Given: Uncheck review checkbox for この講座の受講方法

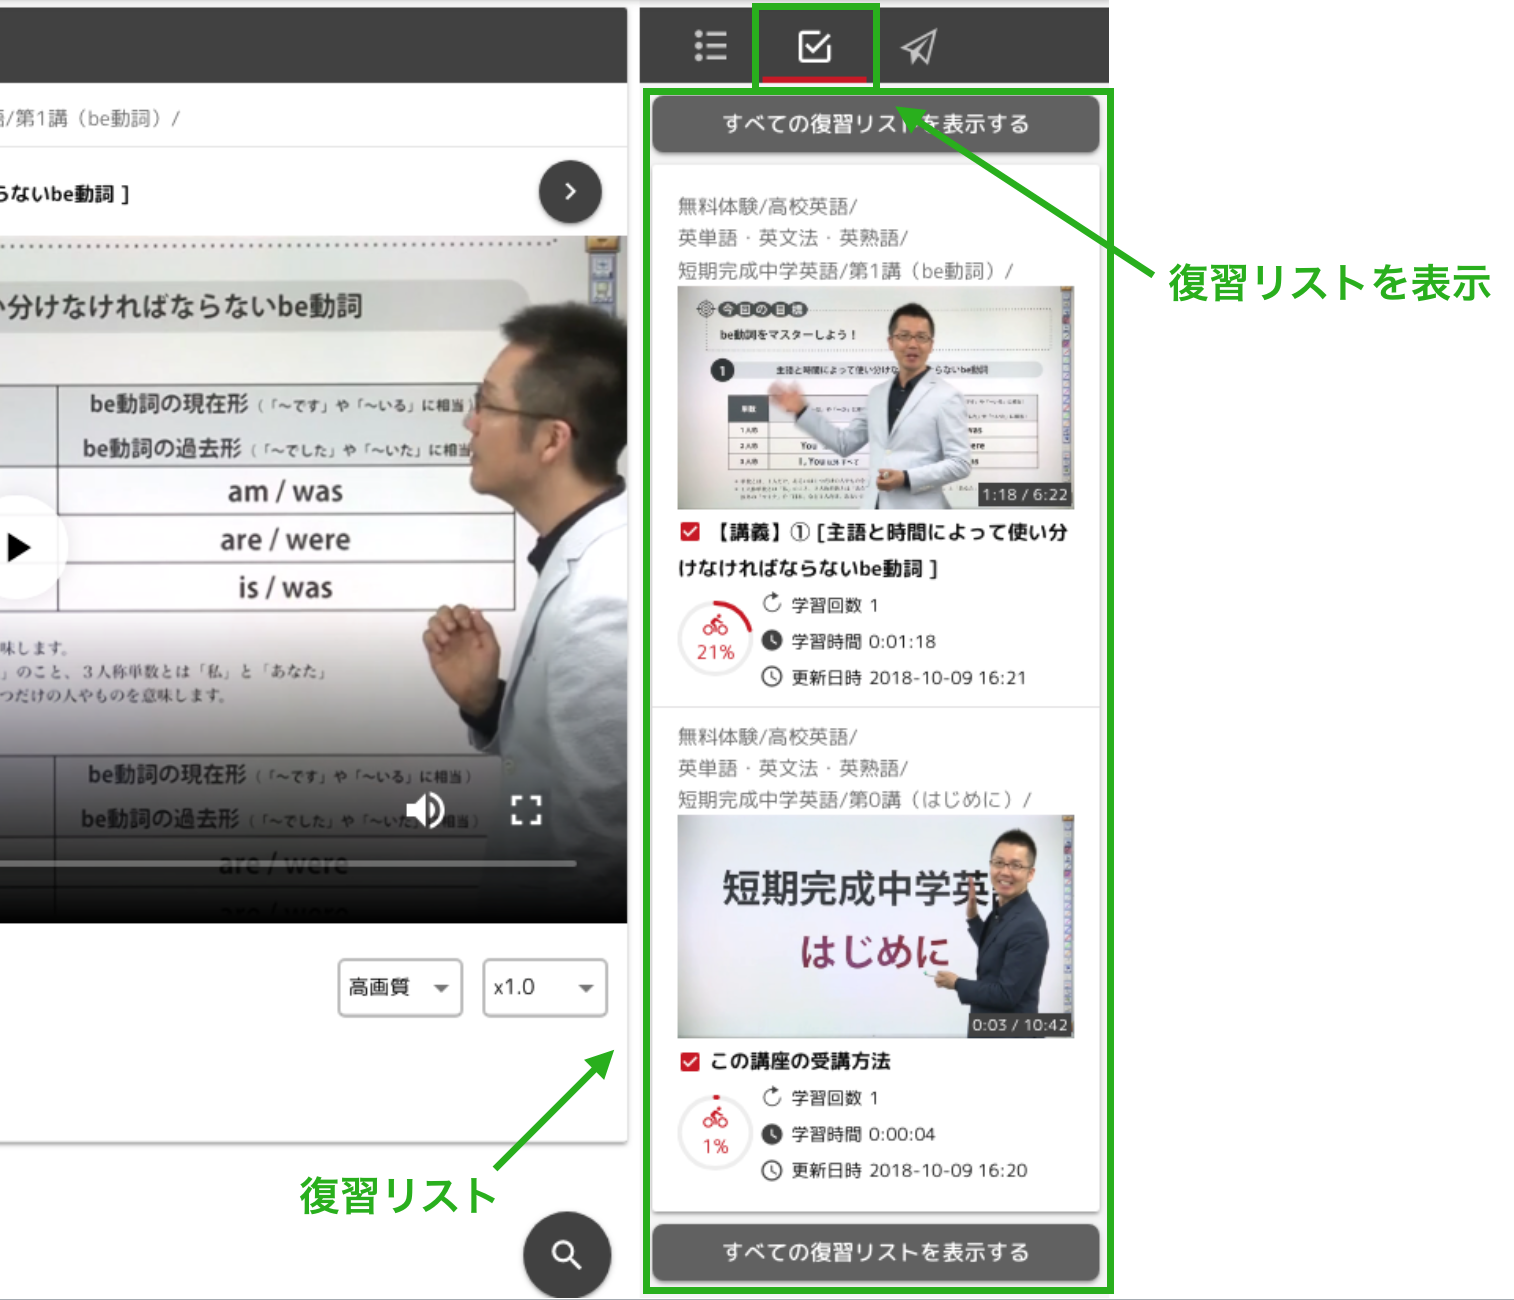Looking at the screenshot, I should (690, 1062).
